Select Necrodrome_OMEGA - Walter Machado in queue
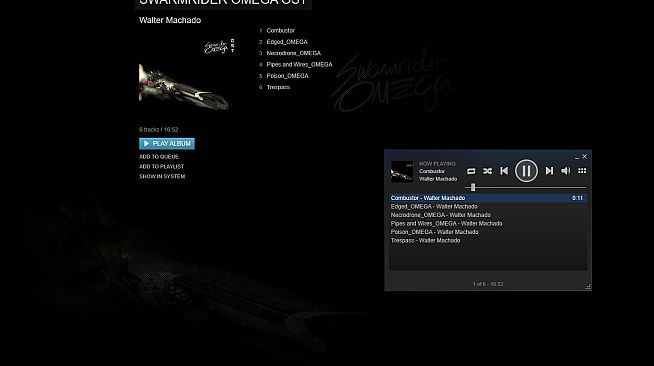 point(488,215)
